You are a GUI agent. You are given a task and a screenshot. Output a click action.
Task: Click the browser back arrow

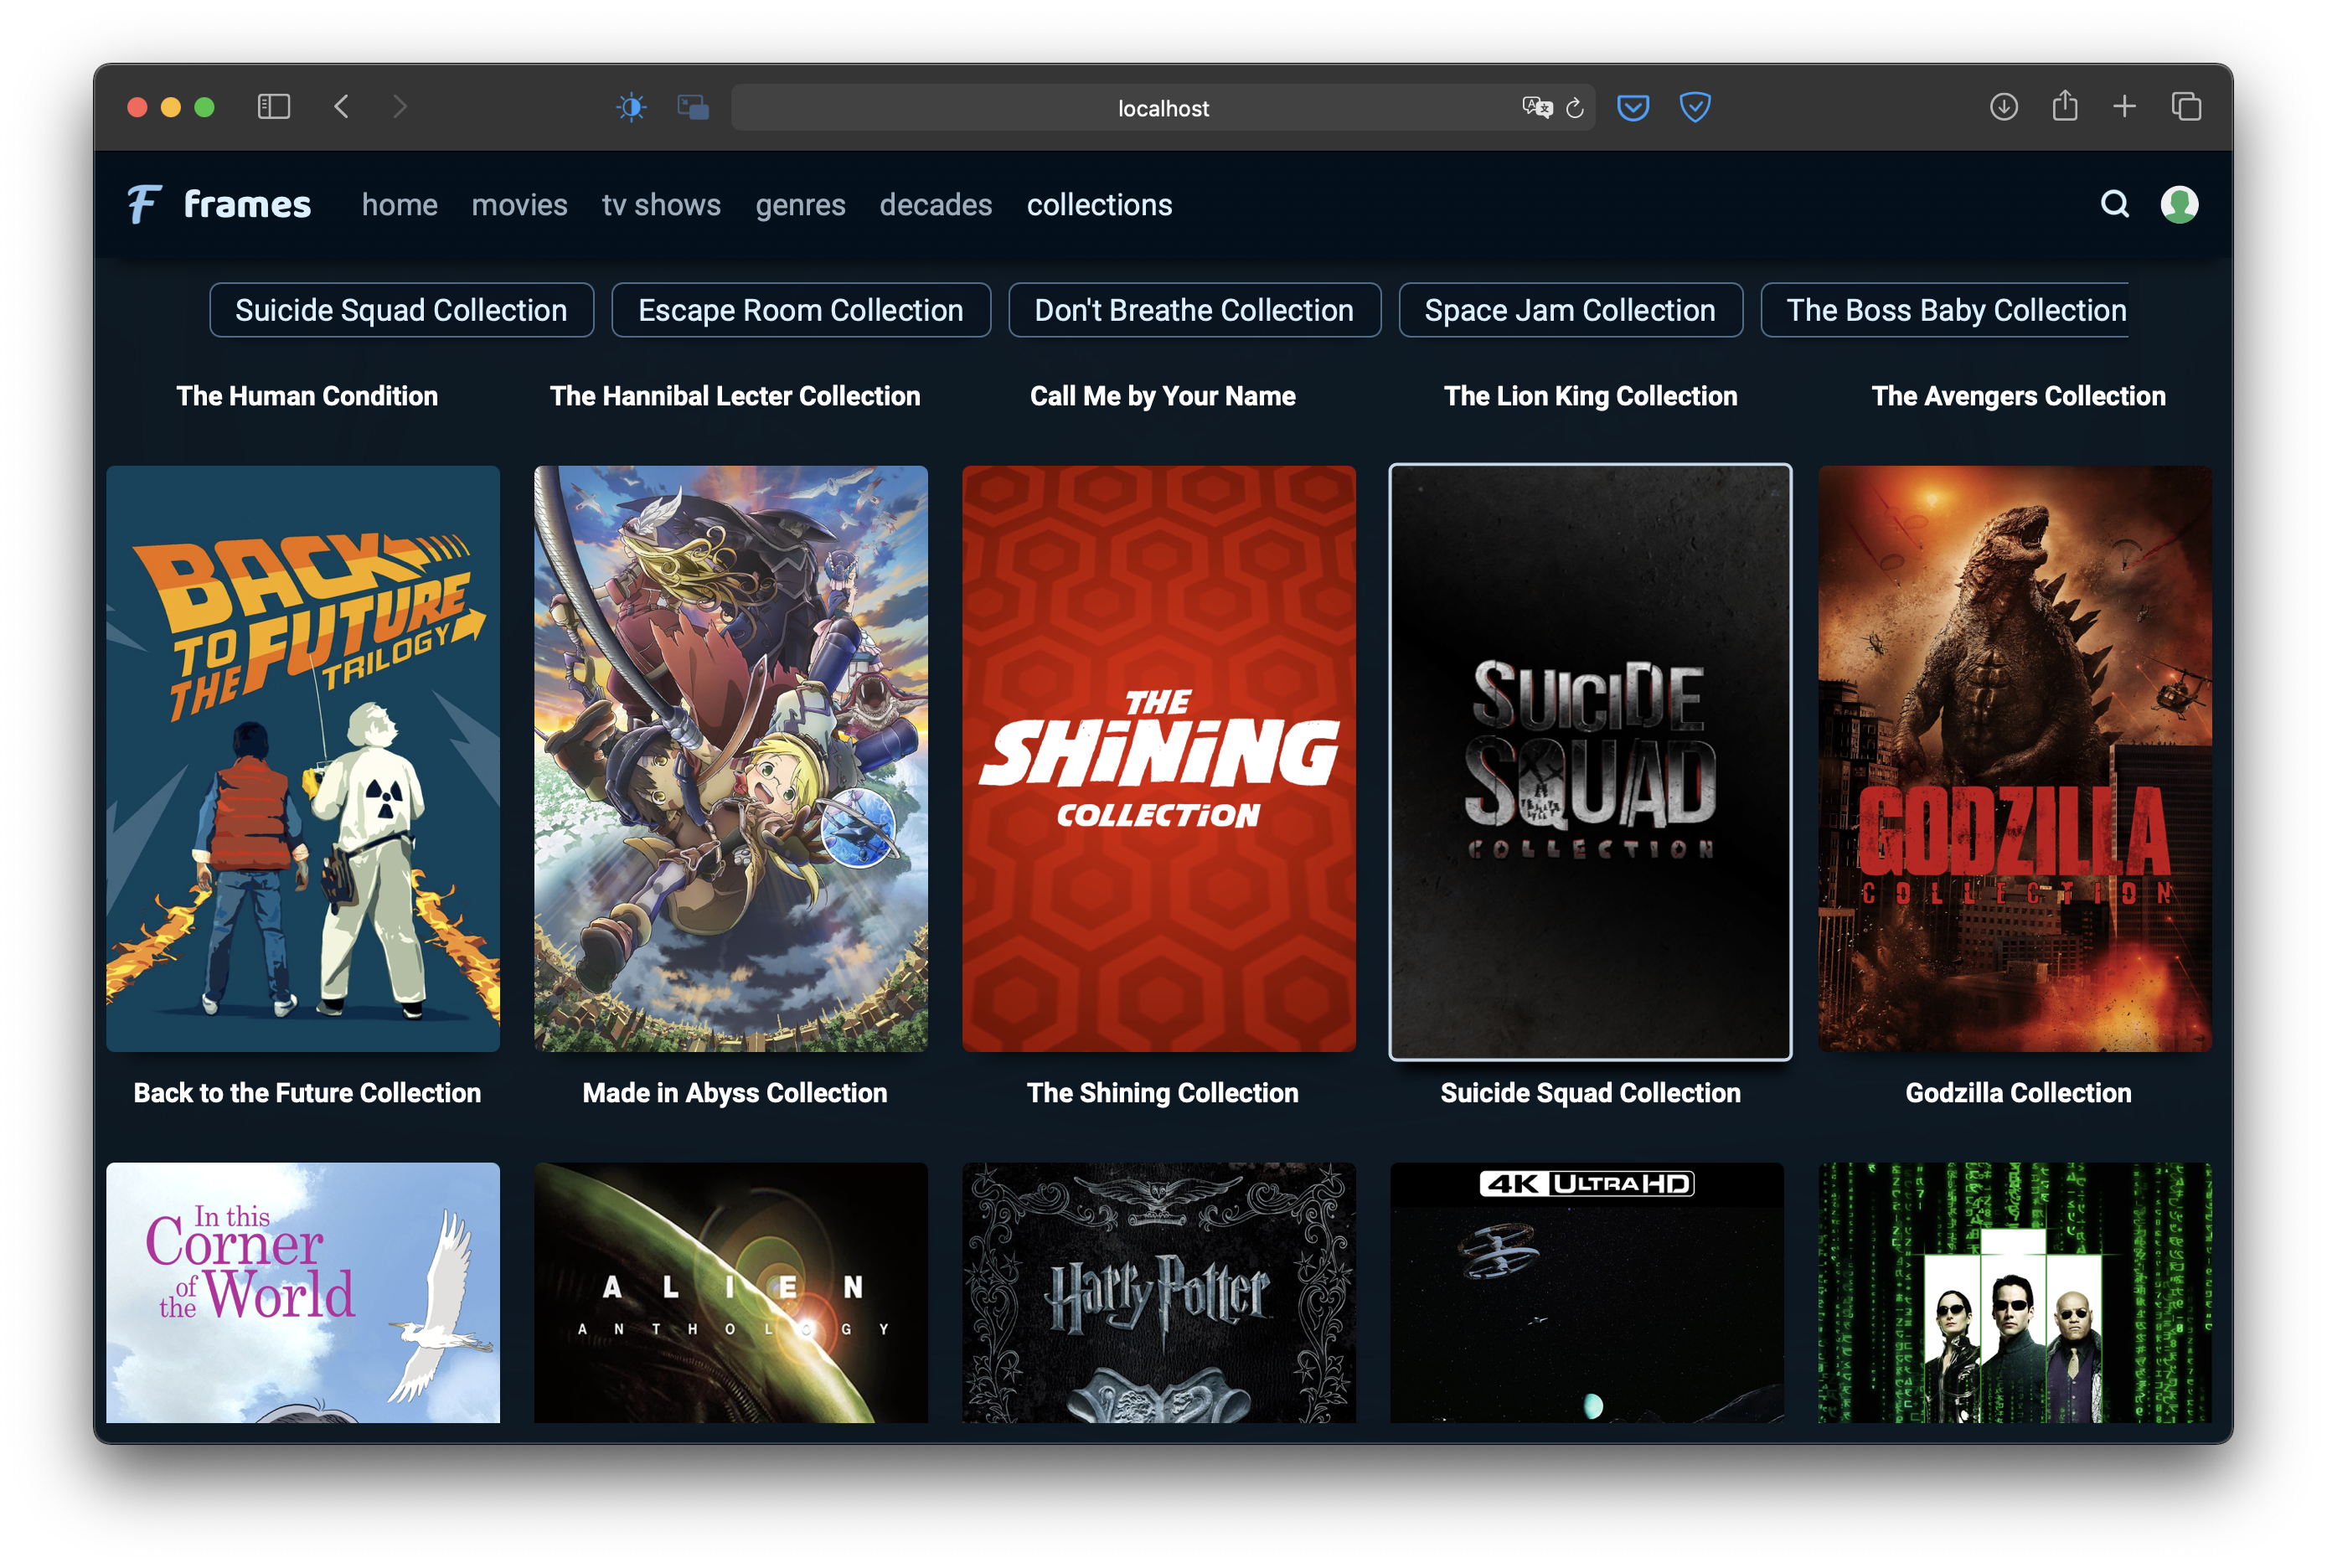click(x=342, y=107)
